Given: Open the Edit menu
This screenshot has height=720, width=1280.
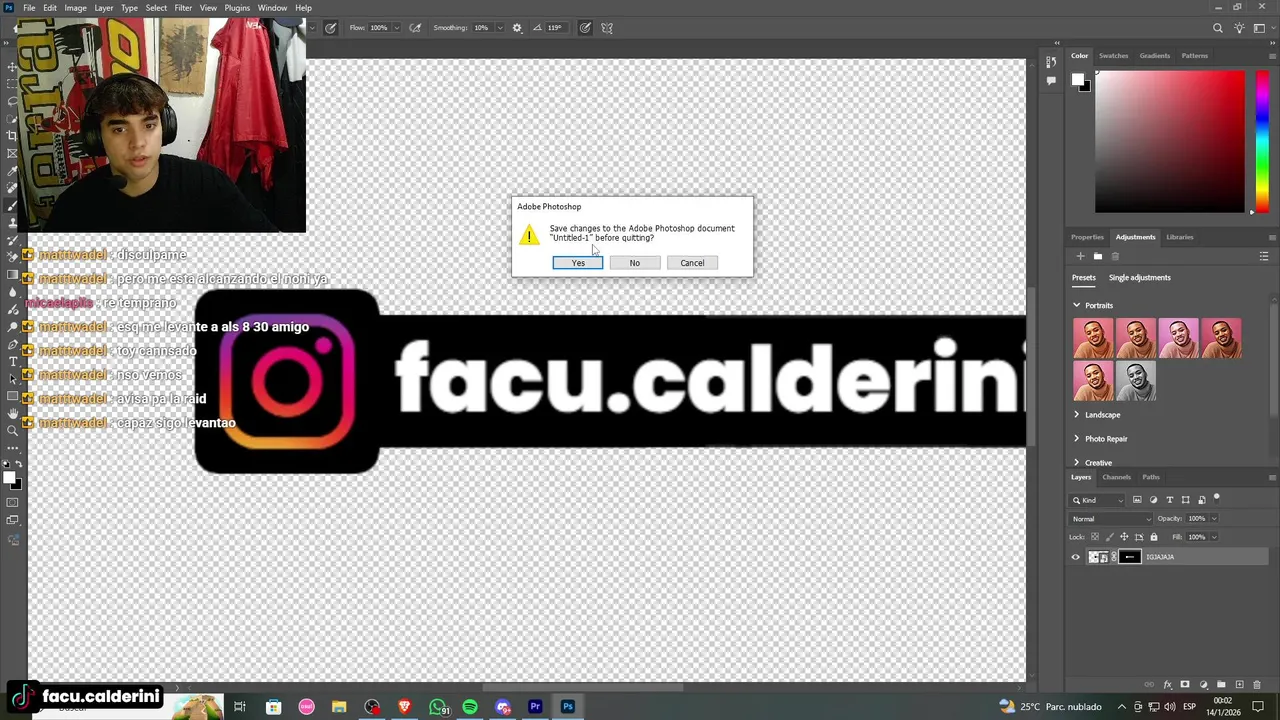Looking at the screenshot, I should coord(50,8).
